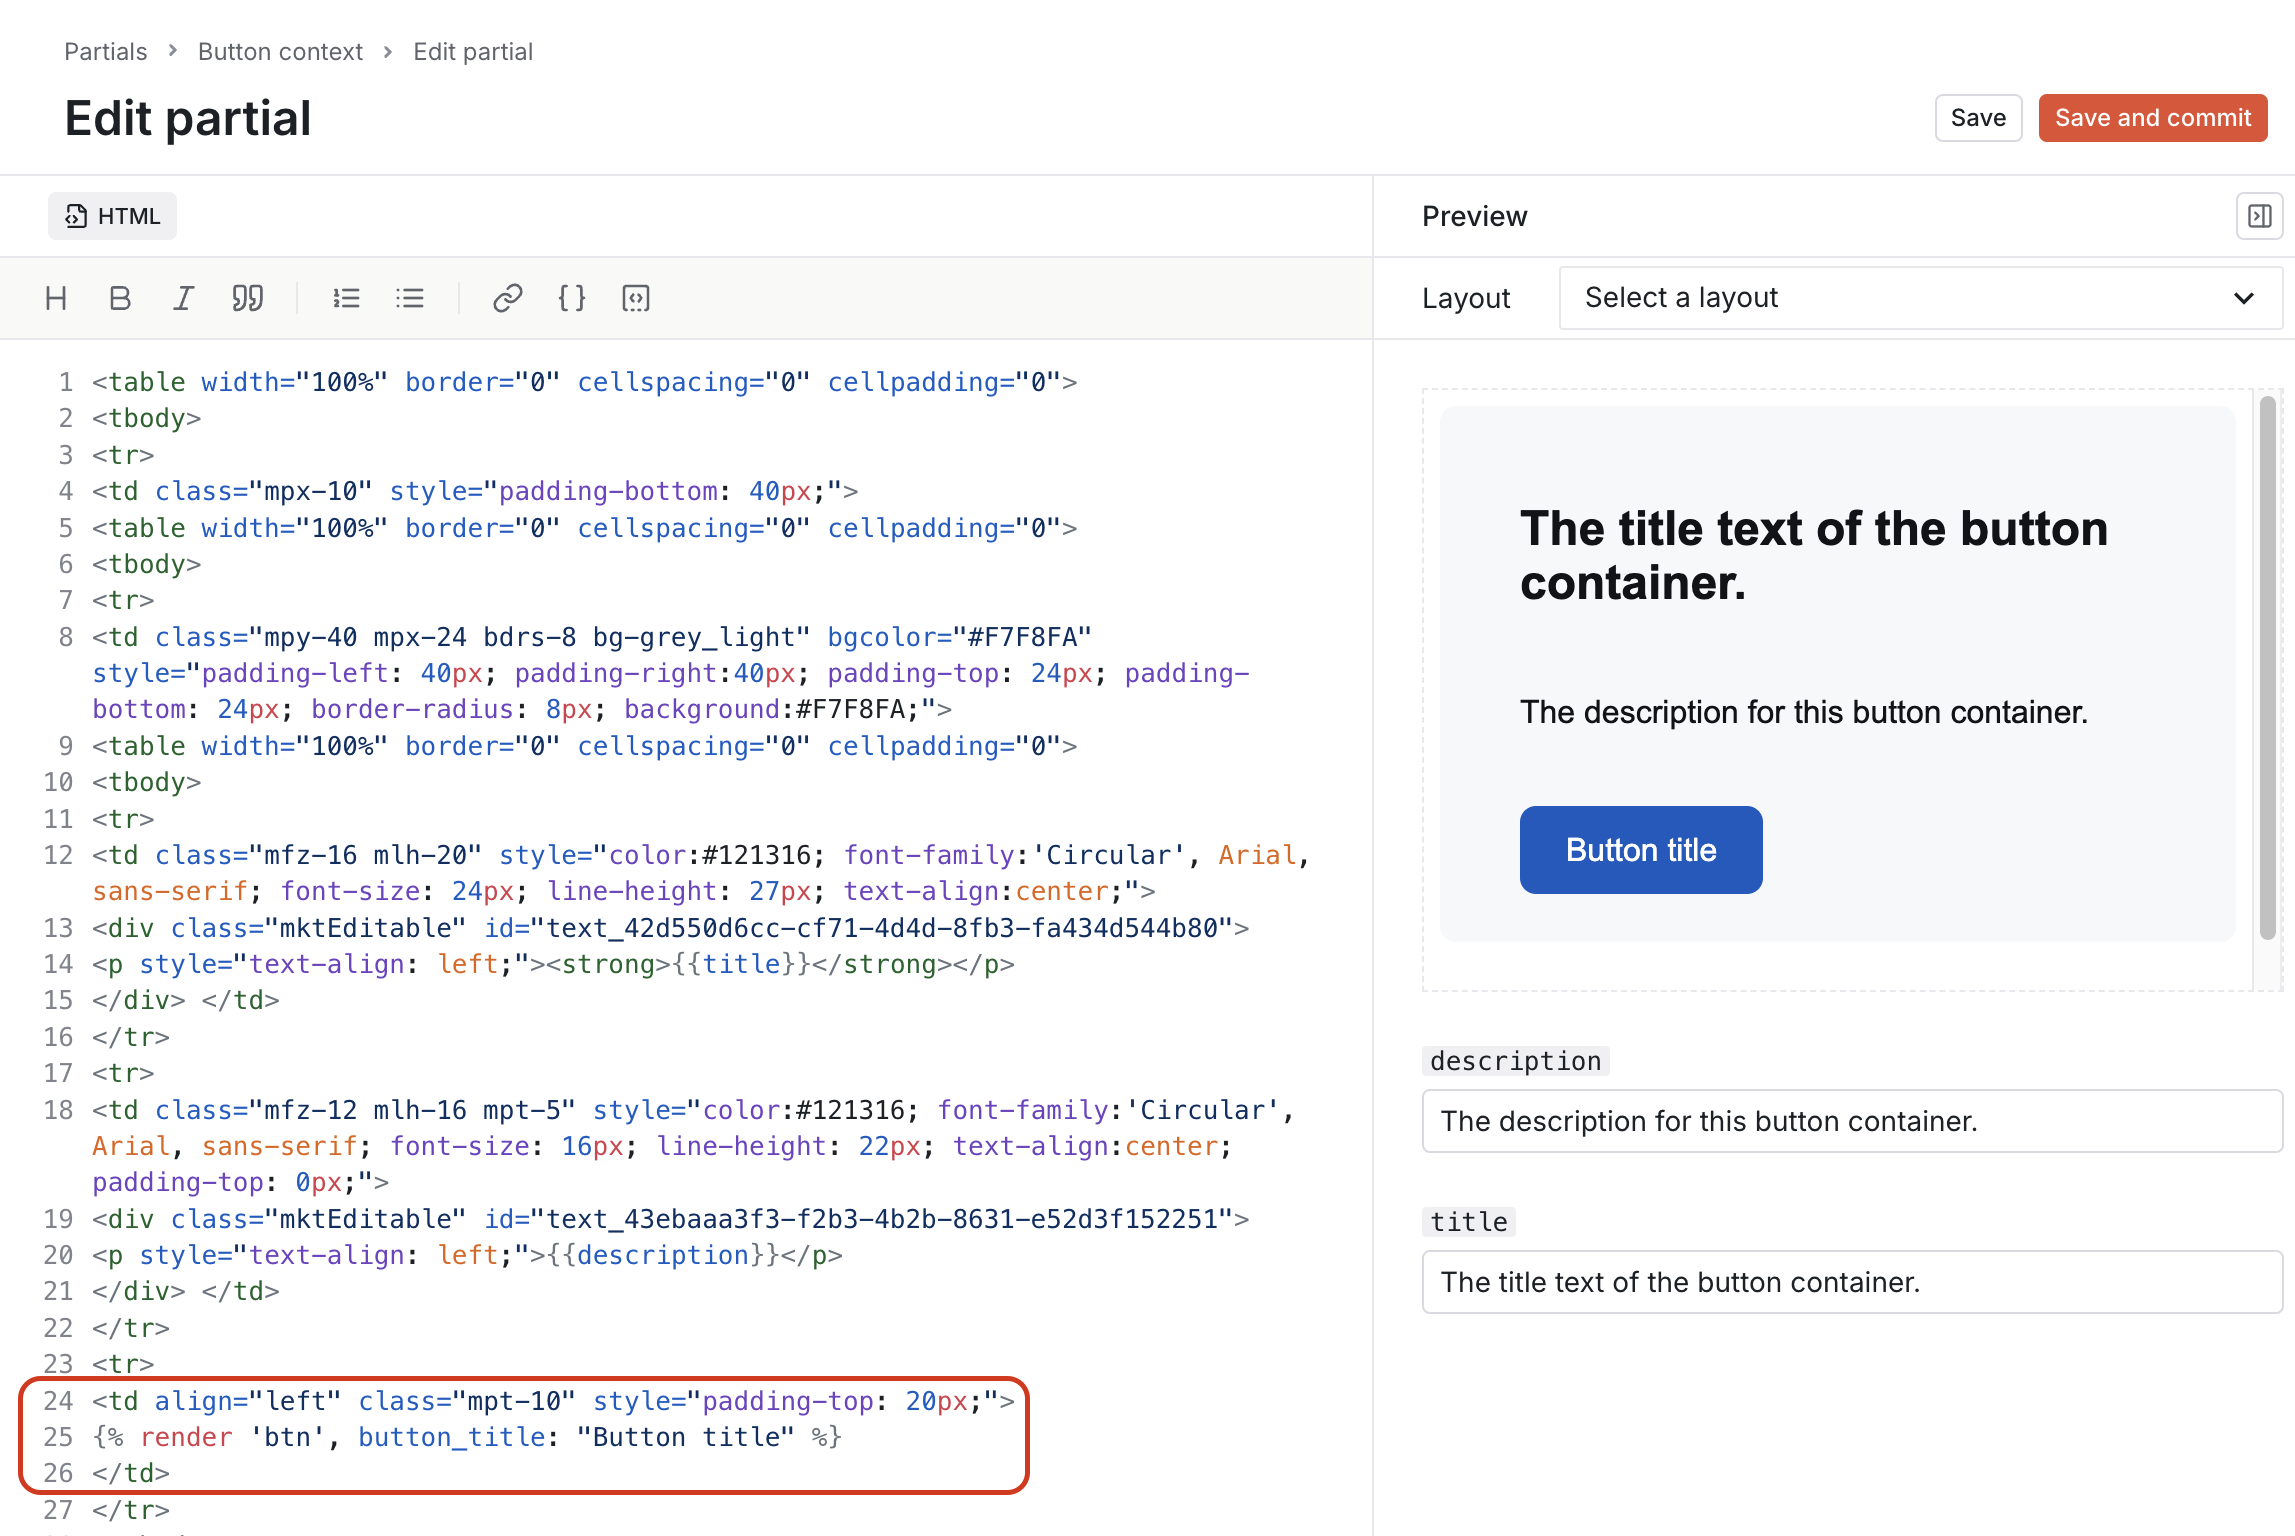The width and height of the screenshot is (2295, 1536).
Task: Click the Heading H icon
Action: tap(55, 298)
